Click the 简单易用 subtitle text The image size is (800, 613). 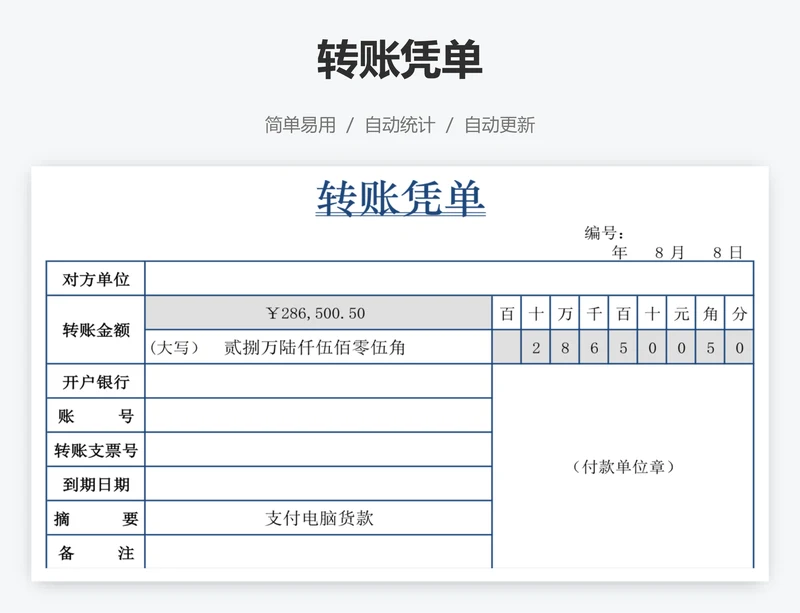pos(300,125)
